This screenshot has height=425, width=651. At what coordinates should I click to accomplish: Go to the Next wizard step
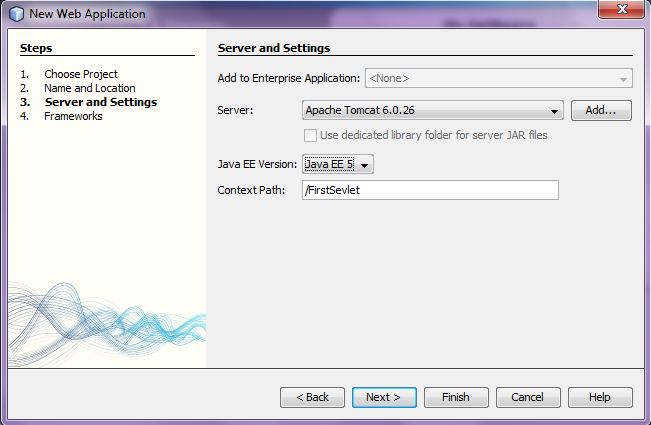pos(384,397)
